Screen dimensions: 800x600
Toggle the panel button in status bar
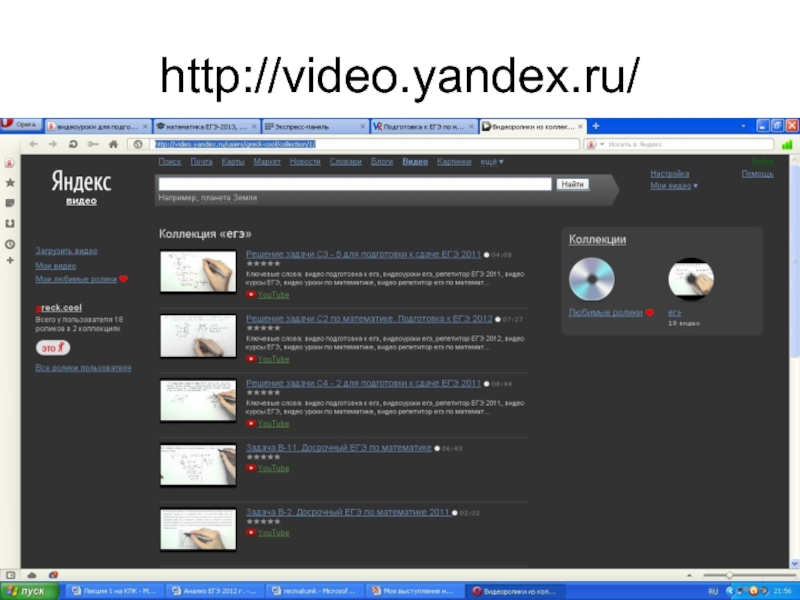click(x=10, y=575)
